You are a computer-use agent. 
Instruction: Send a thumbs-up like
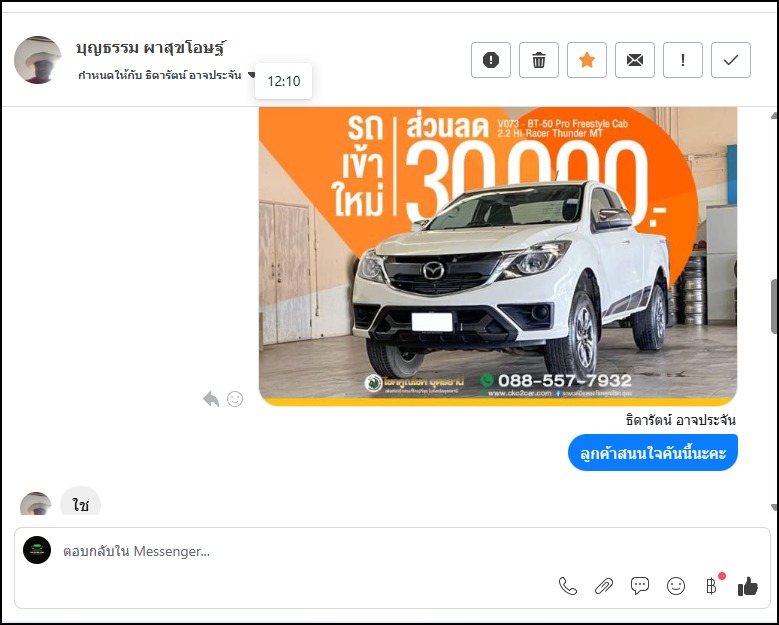(x=748, y=586)
